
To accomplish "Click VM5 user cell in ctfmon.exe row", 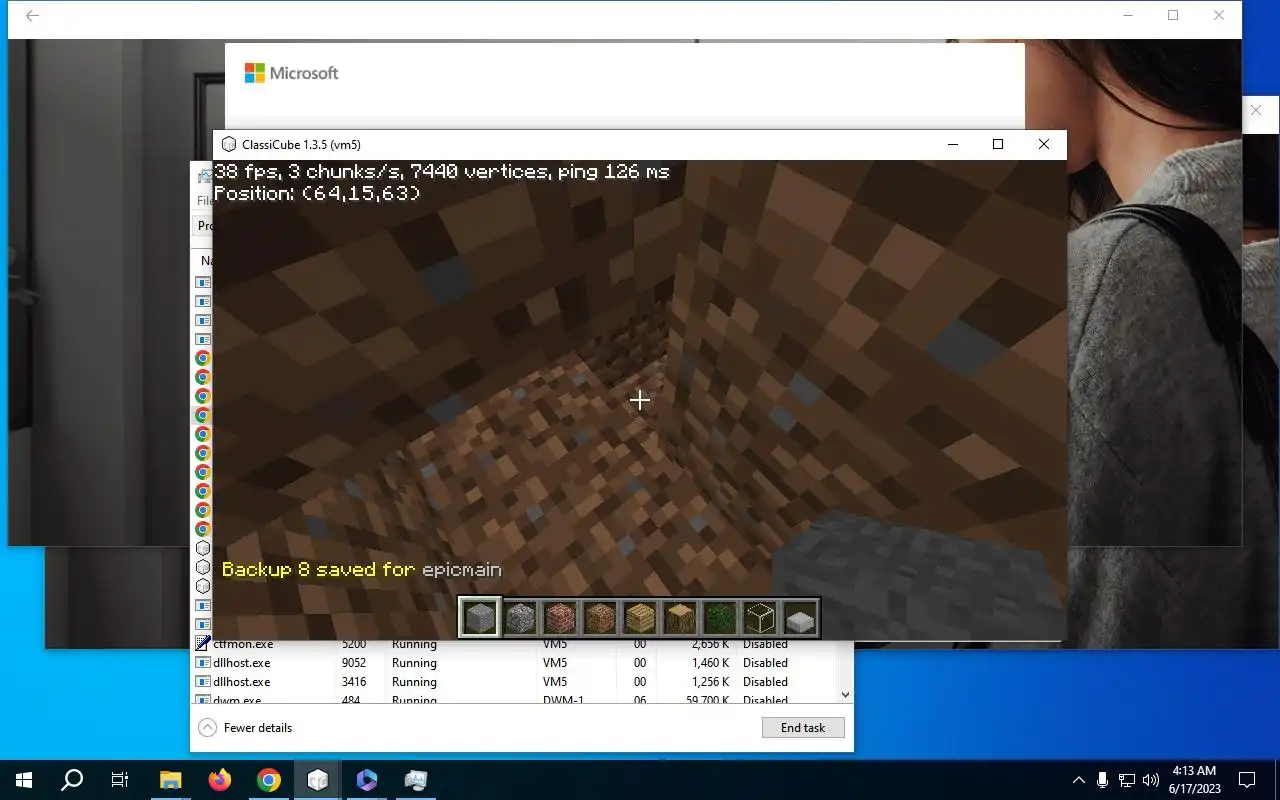I will coord(555,644).
